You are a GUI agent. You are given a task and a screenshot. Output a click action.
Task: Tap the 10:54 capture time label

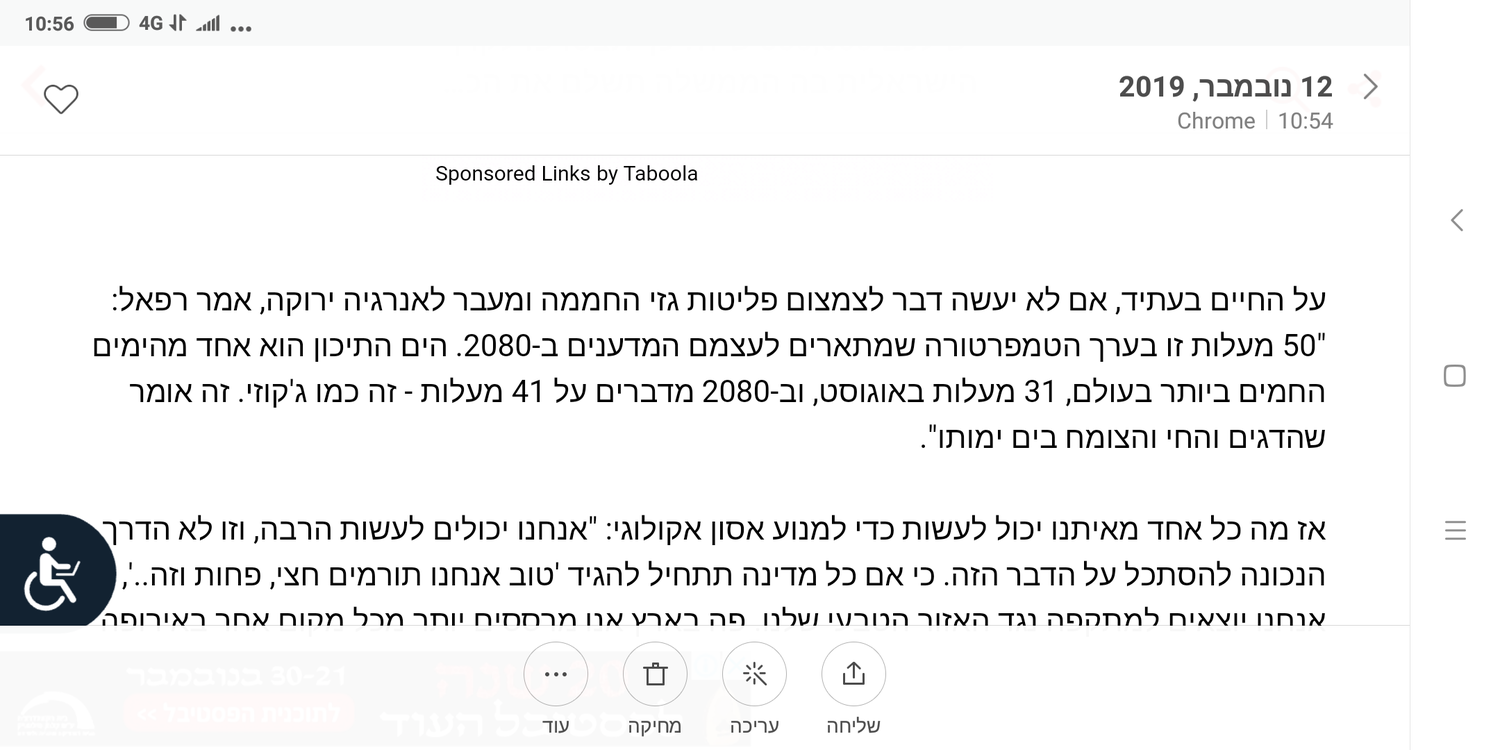click(1305, 121)
